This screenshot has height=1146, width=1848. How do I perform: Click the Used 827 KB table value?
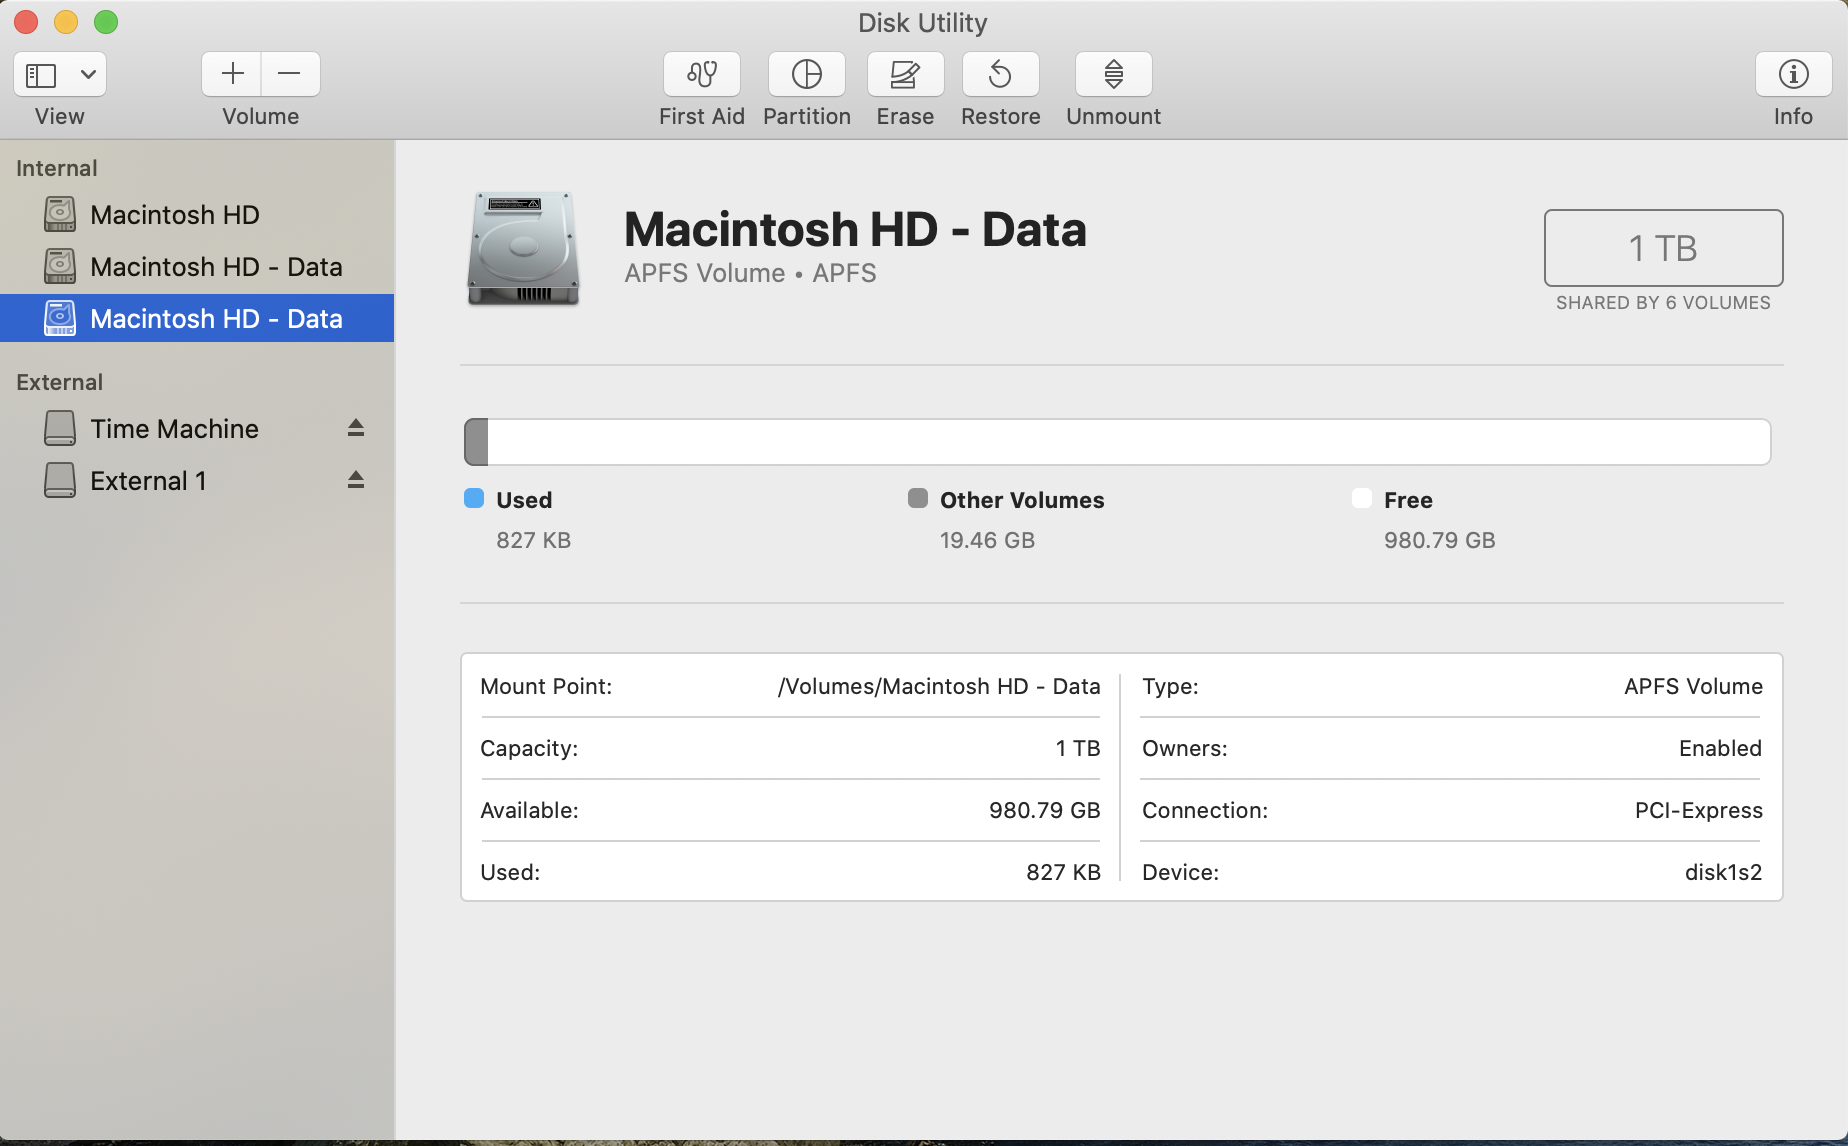pos(1063,872)
